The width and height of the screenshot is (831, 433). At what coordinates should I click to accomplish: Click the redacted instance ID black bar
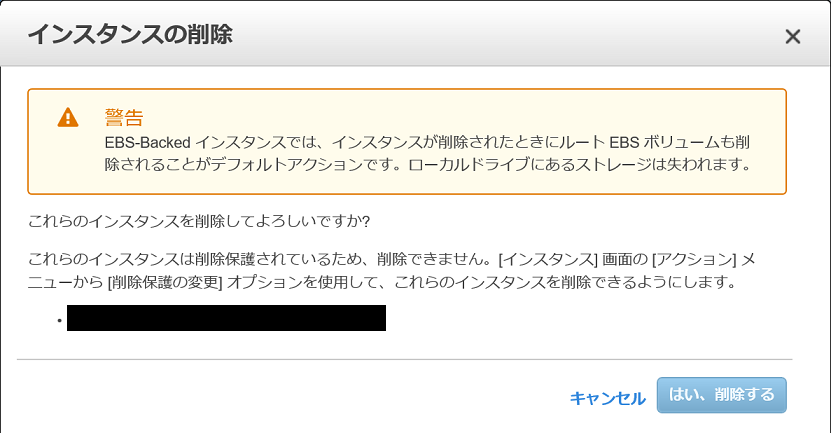(226, 318)
